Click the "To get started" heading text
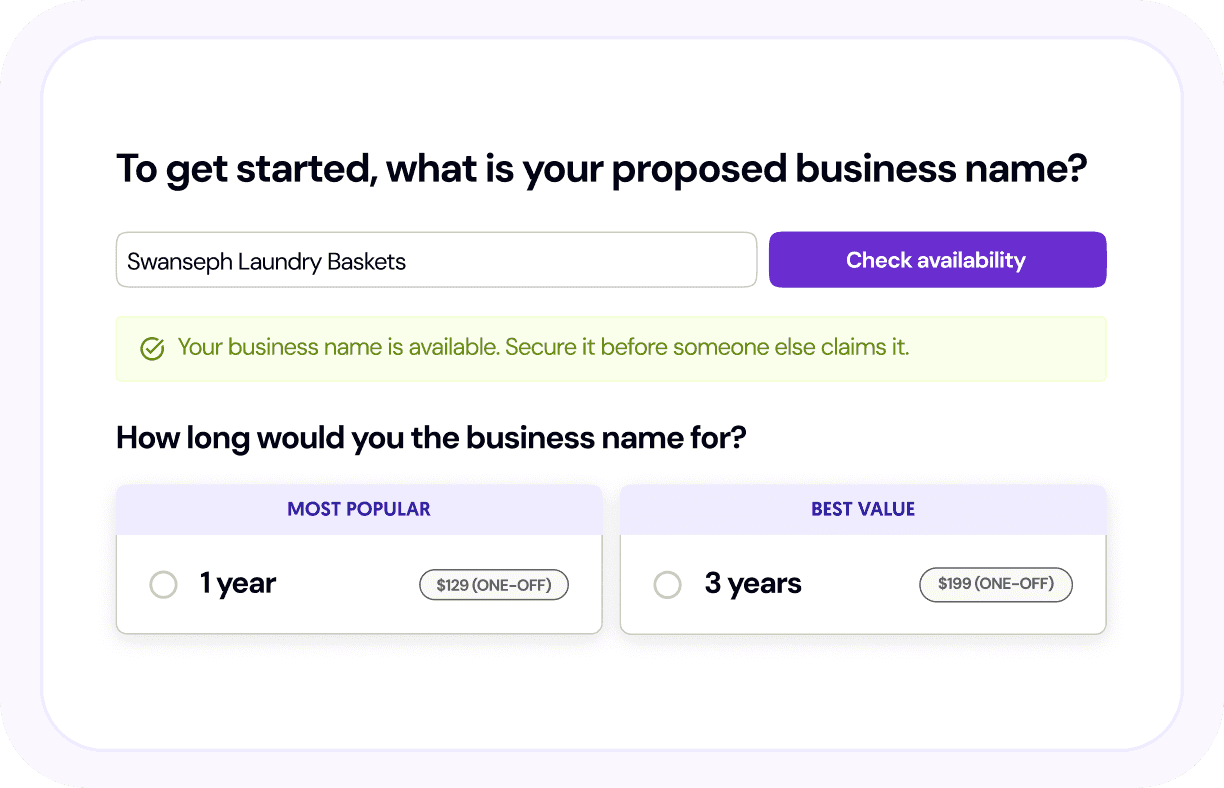 245,169
